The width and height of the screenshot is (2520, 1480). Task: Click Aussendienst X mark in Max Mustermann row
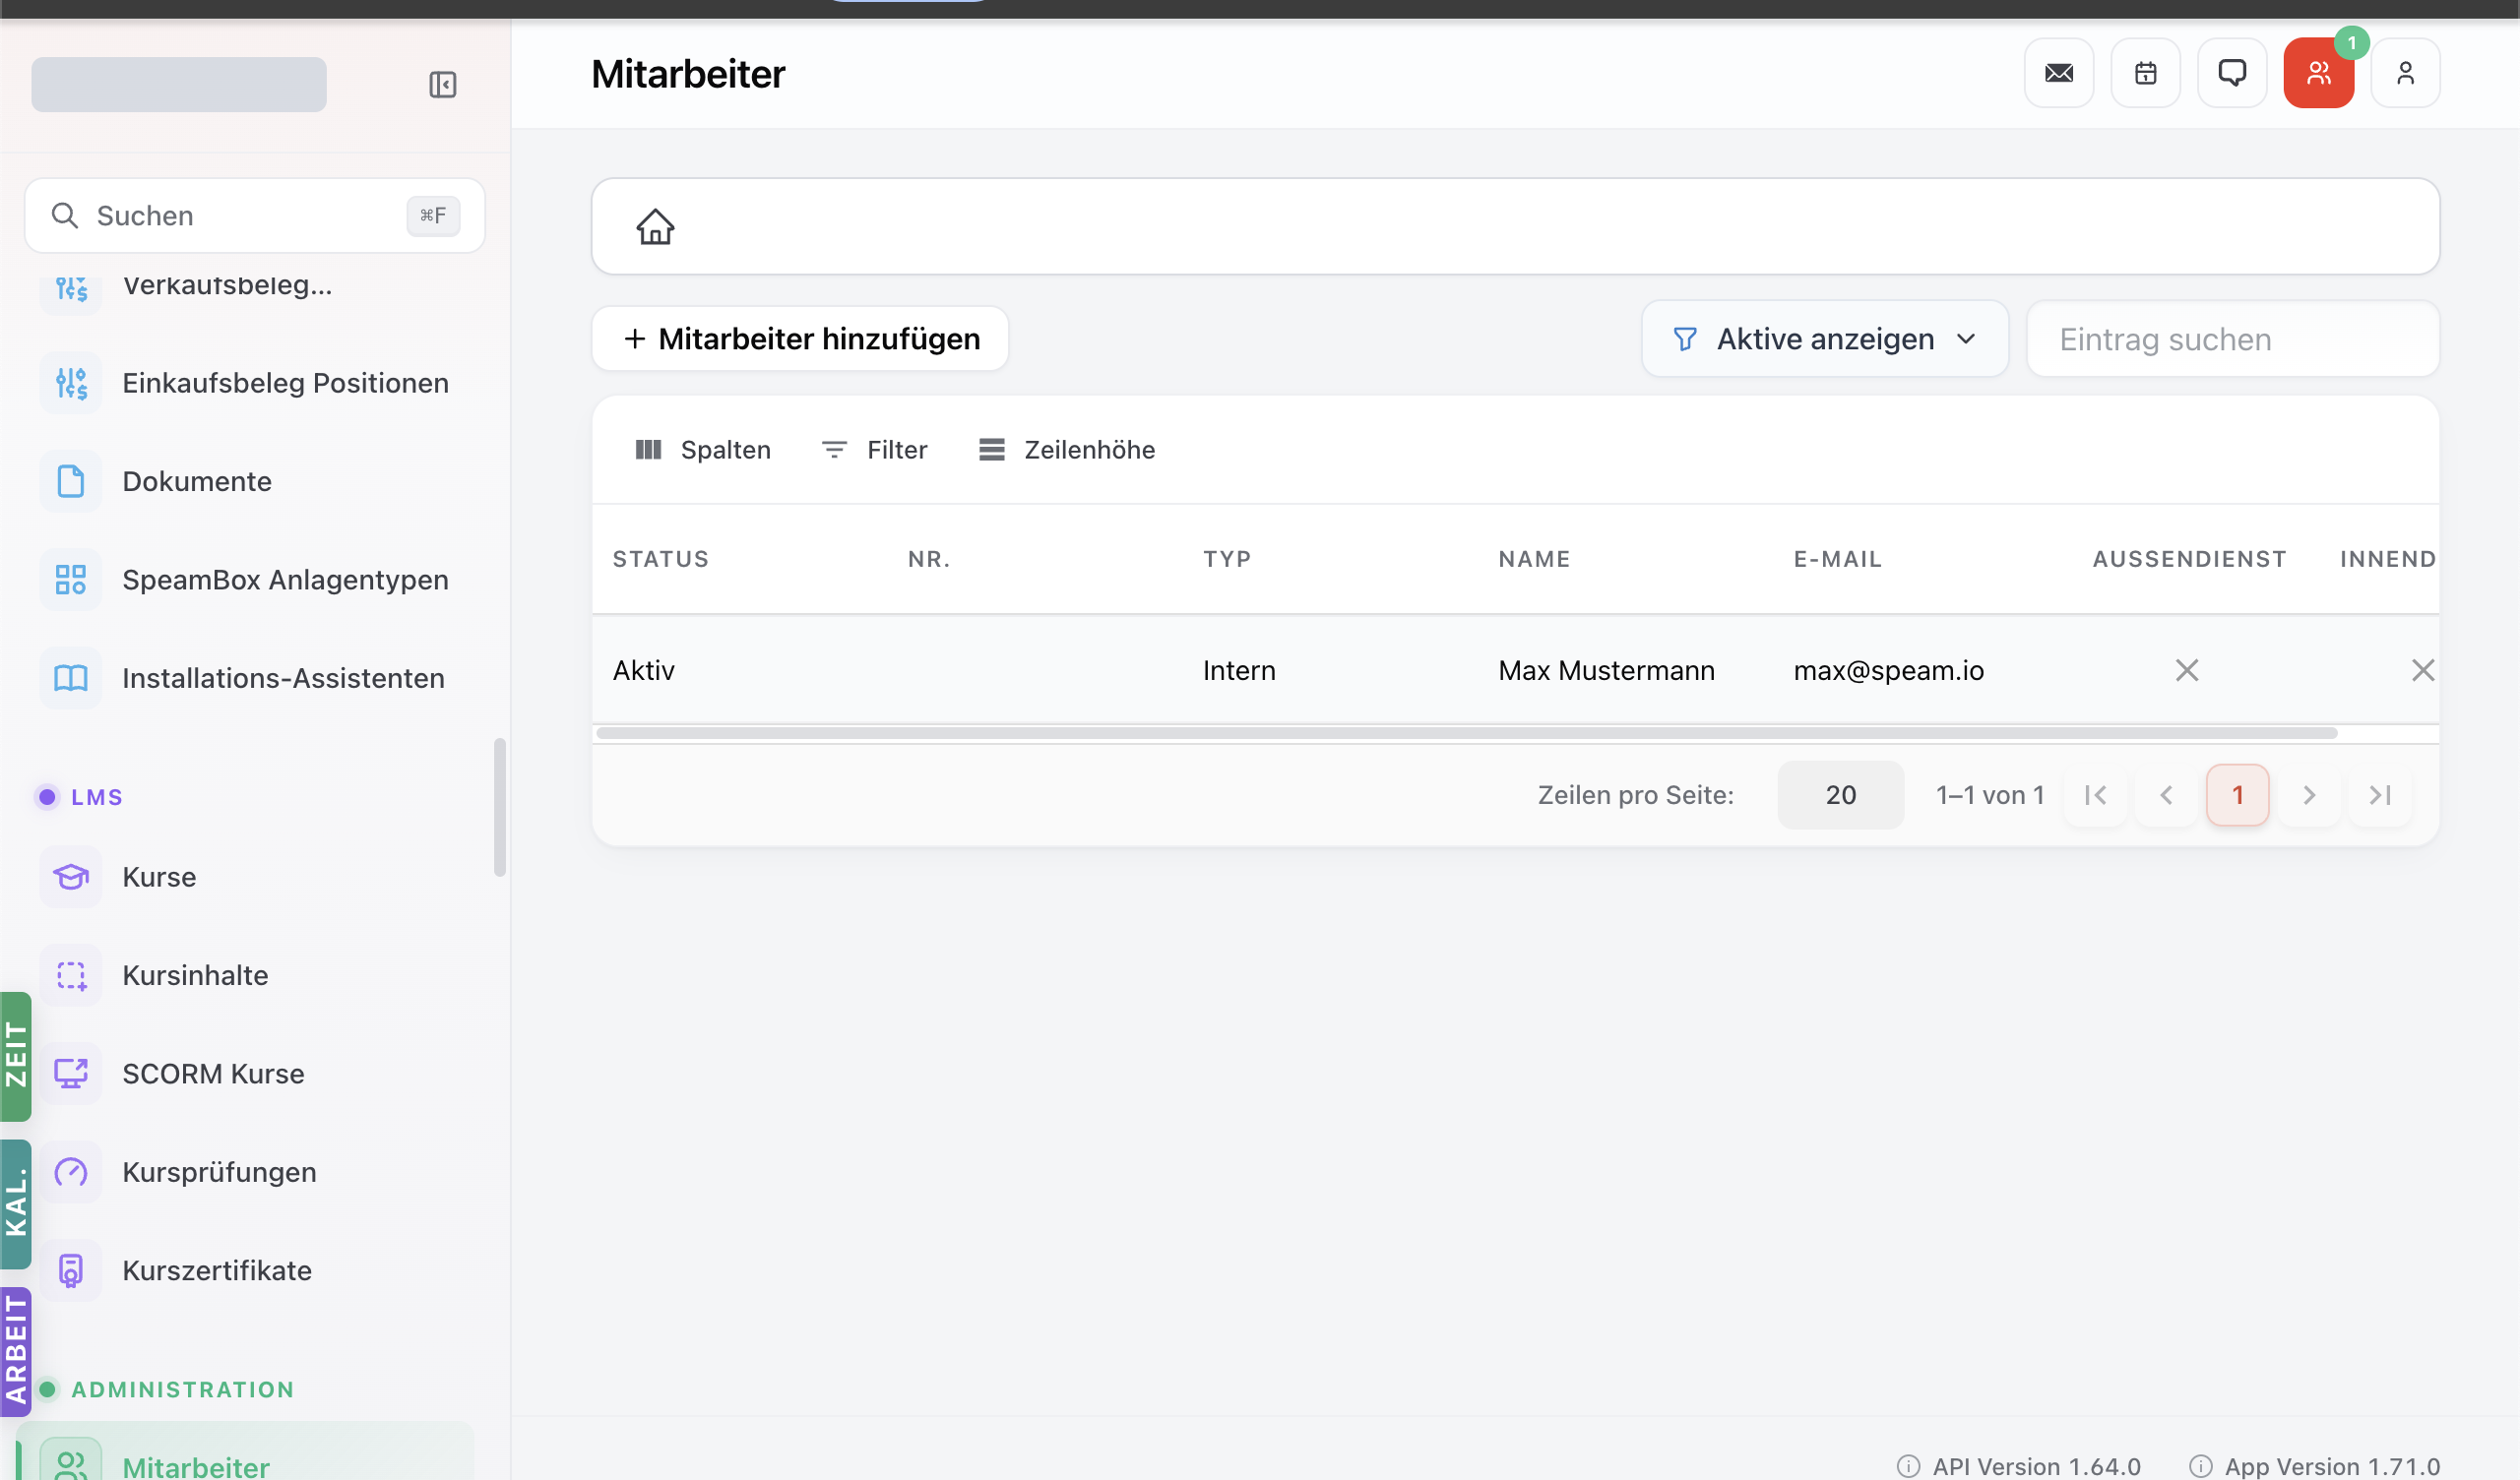(2187, 670)
